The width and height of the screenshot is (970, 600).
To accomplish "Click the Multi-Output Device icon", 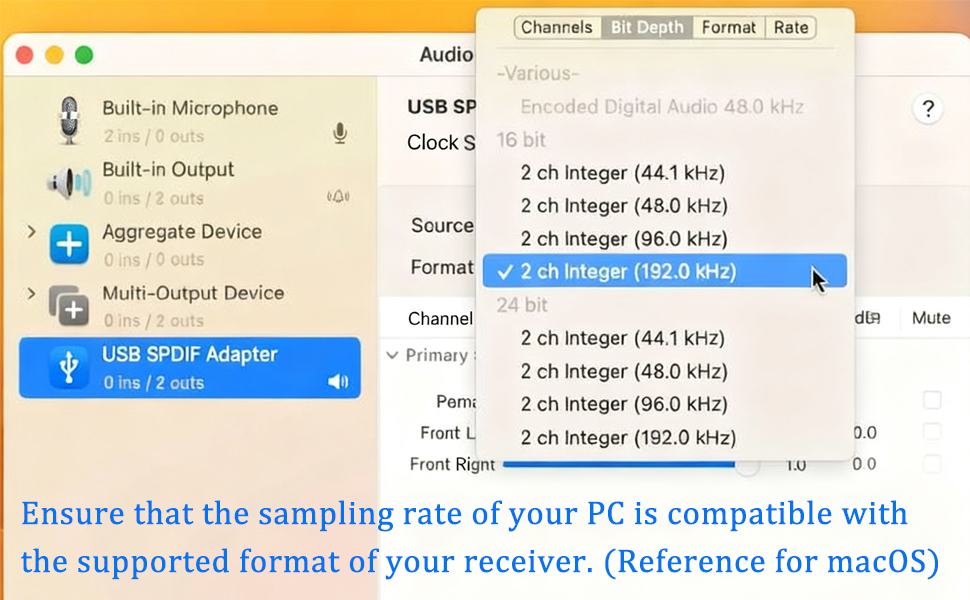I will point(69,306).
